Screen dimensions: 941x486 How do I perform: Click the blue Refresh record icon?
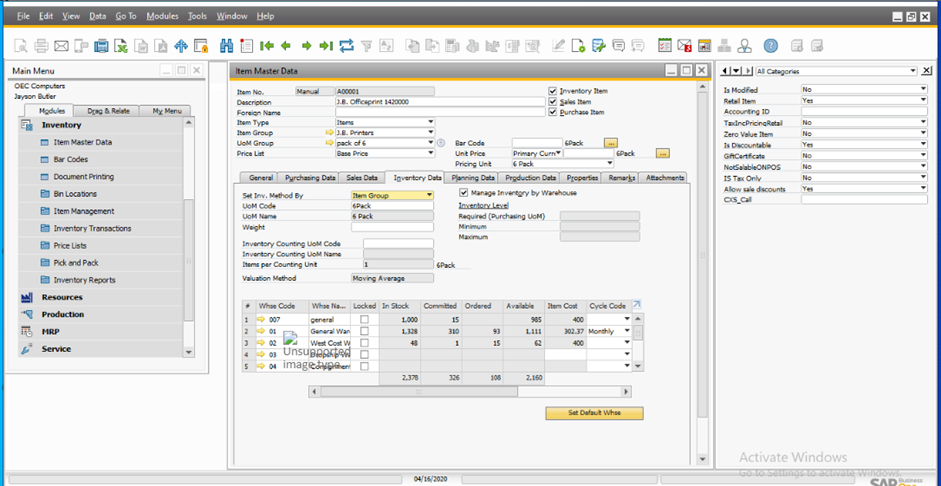346,46
